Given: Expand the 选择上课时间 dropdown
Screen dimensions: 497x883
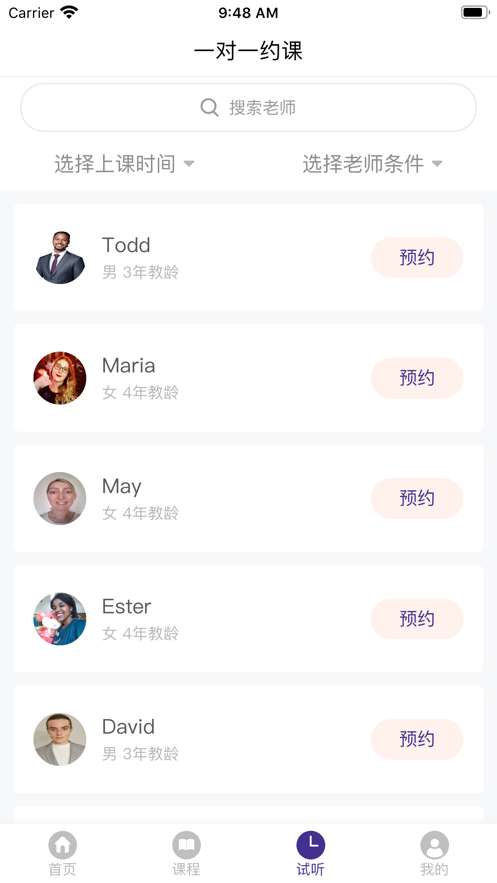Looking at the screenshot, I should 124,164.
